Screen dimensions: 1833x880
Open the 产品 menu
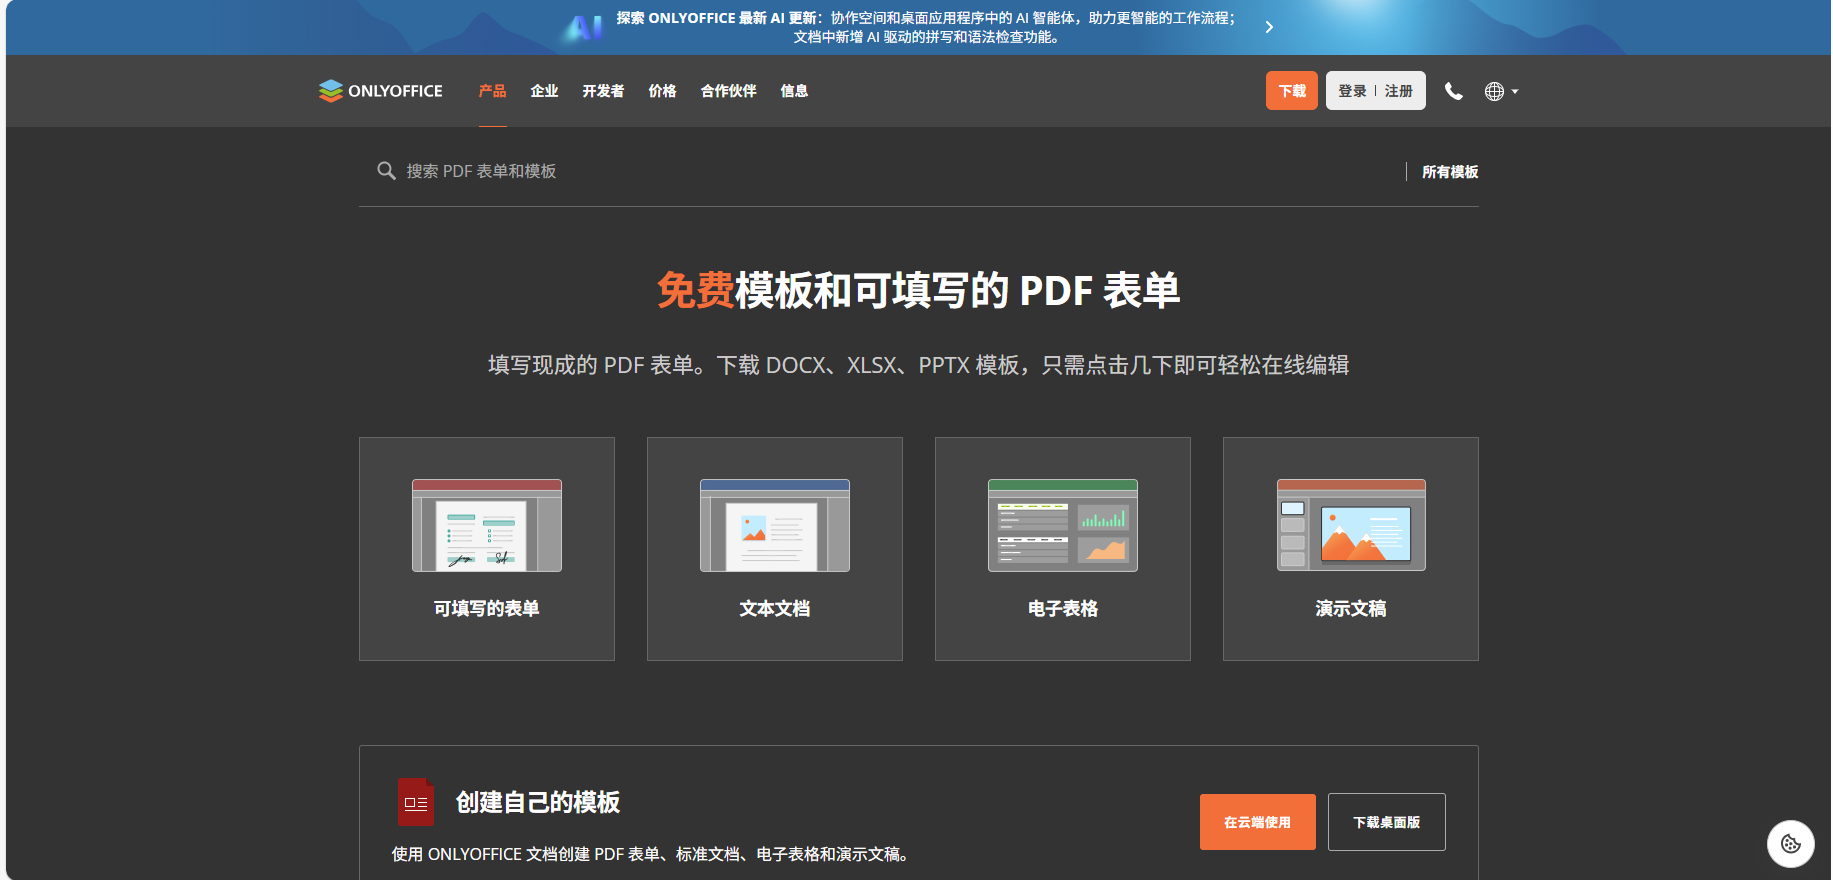[x=492, y=91]
